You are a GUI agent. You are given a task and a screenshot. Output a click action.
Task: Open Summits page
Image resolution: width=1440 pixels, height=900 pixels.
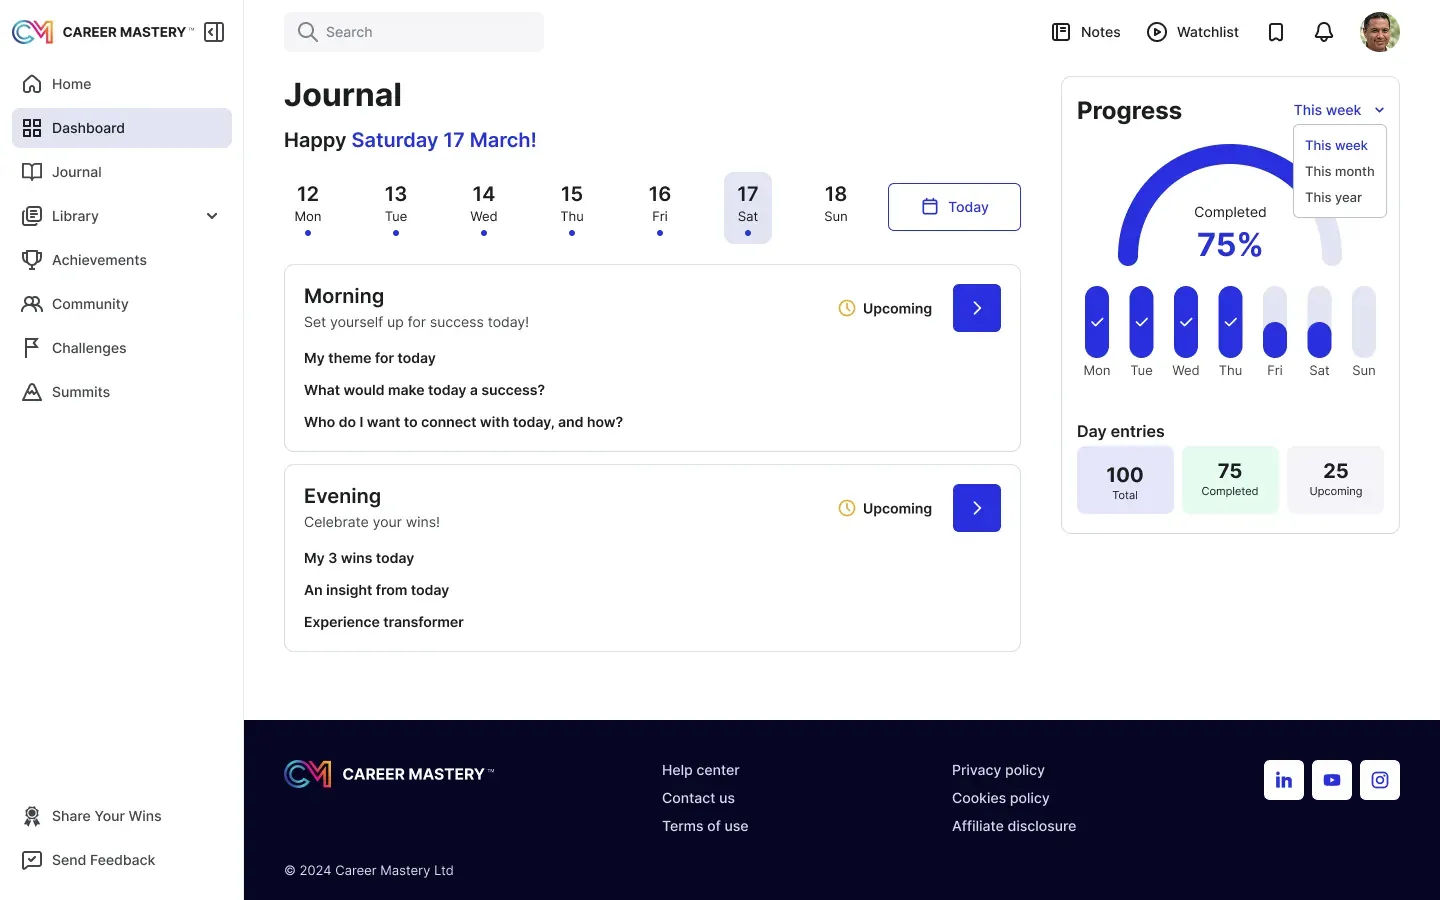(x=122, y=392)
